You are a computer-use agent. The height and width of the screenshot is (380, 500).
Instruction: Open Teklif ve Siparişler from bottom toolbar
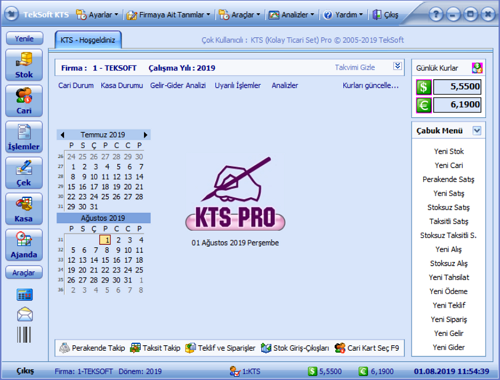[220, 348]
